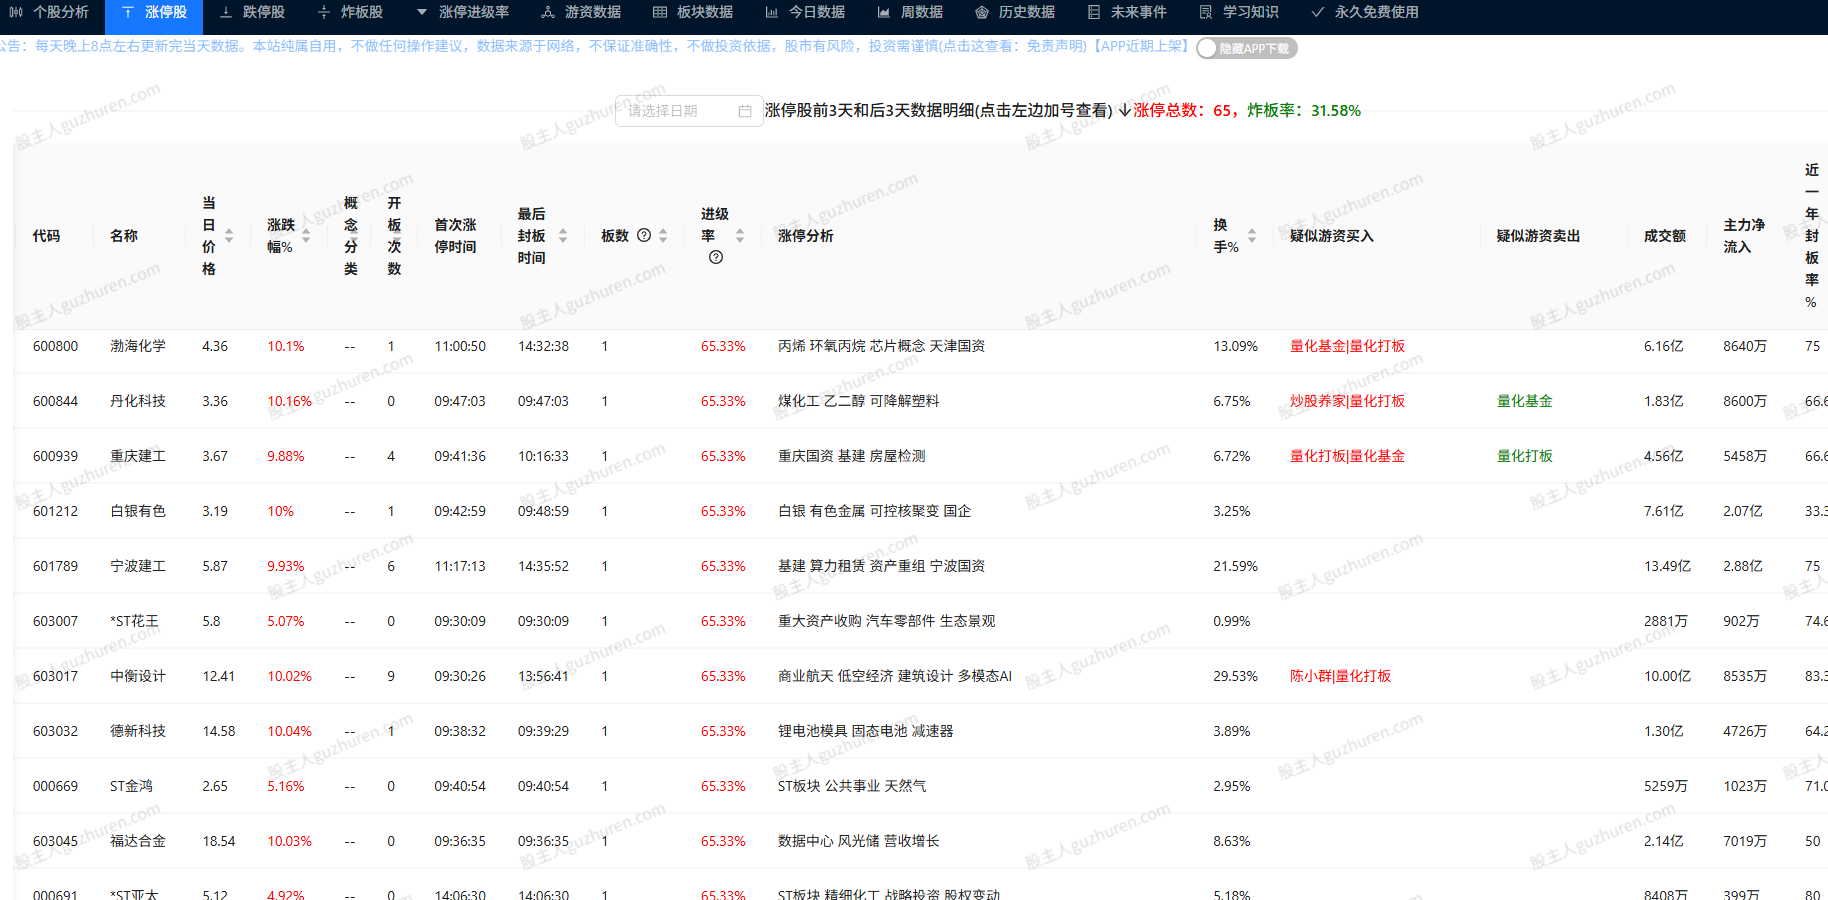Open the 未来事件 menu item
The image size is (1828, 900).
1127,12
